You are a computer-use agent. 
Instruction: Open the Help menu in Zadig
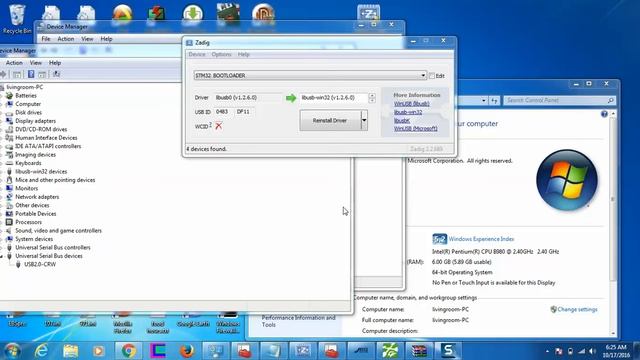click(x=244, y=54)
